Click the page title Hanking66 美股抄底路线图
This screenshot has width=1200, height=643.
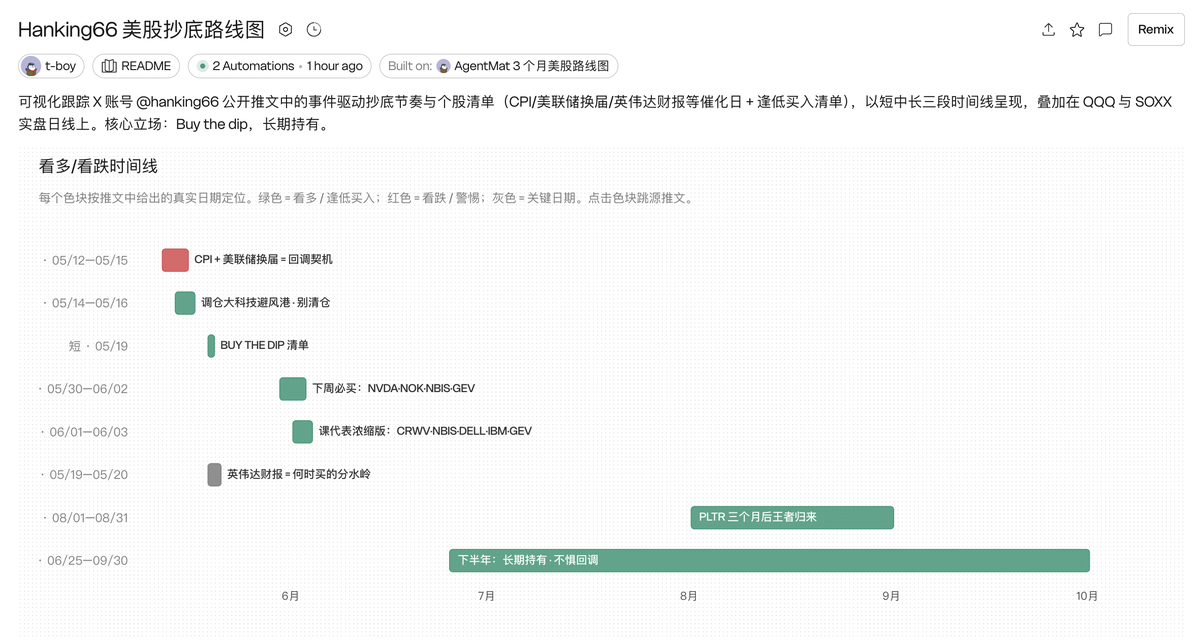click(141, 30)
